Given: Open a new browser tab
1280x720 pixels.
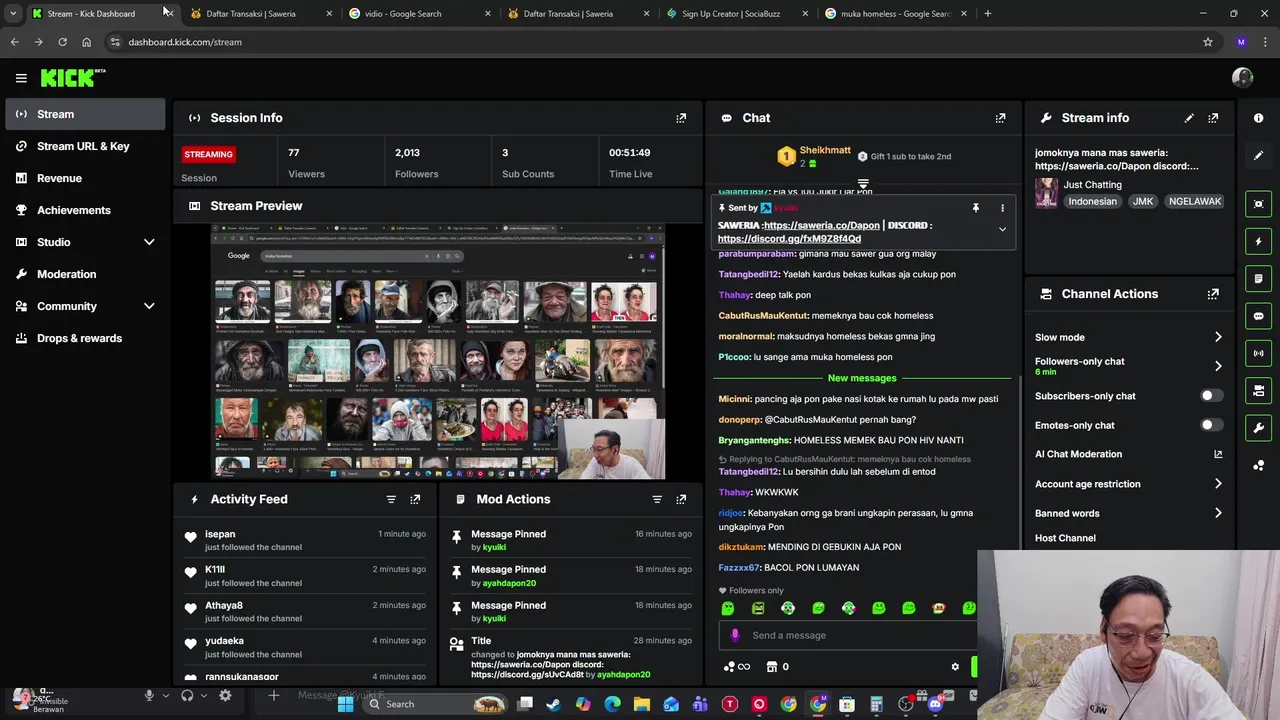Looking at the screenshot, I should 987,14.
